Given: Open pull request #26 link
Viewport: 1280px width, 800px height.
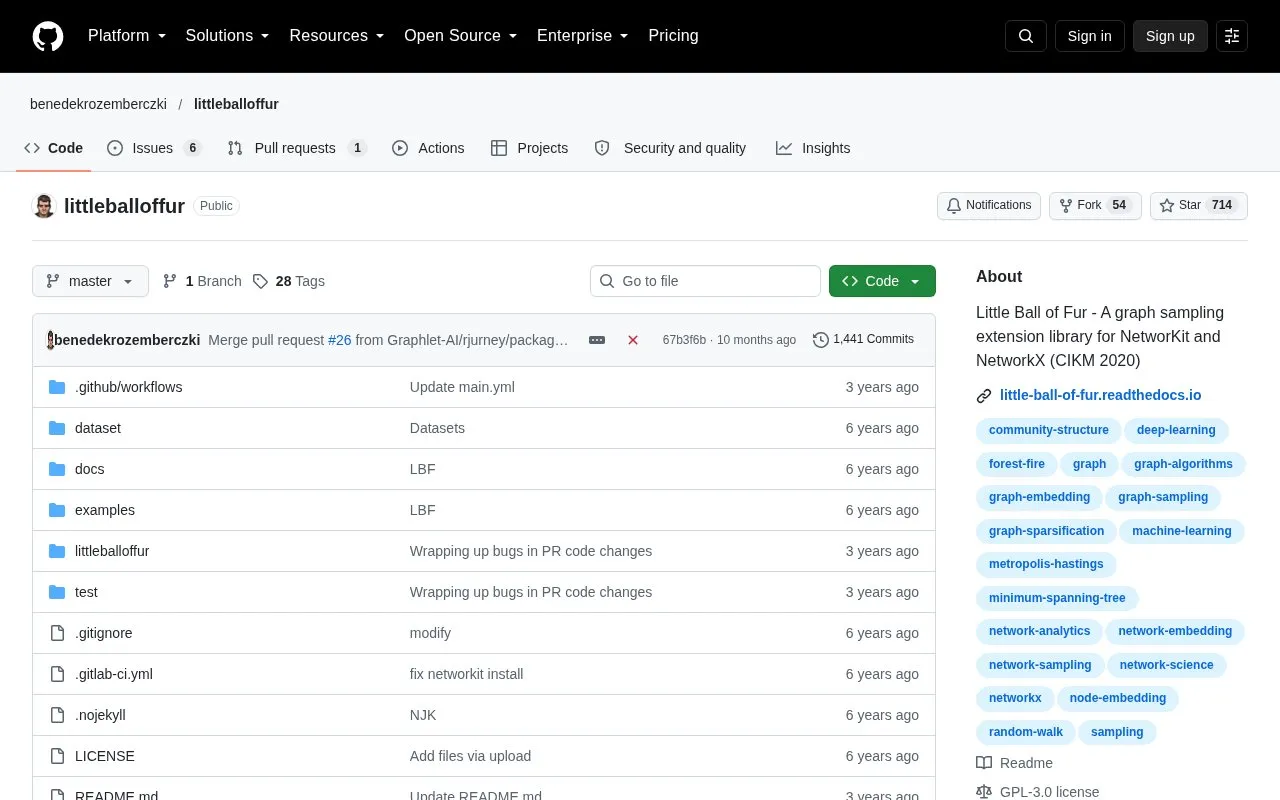Looking at the screenshot, I should tap(340, 340).
